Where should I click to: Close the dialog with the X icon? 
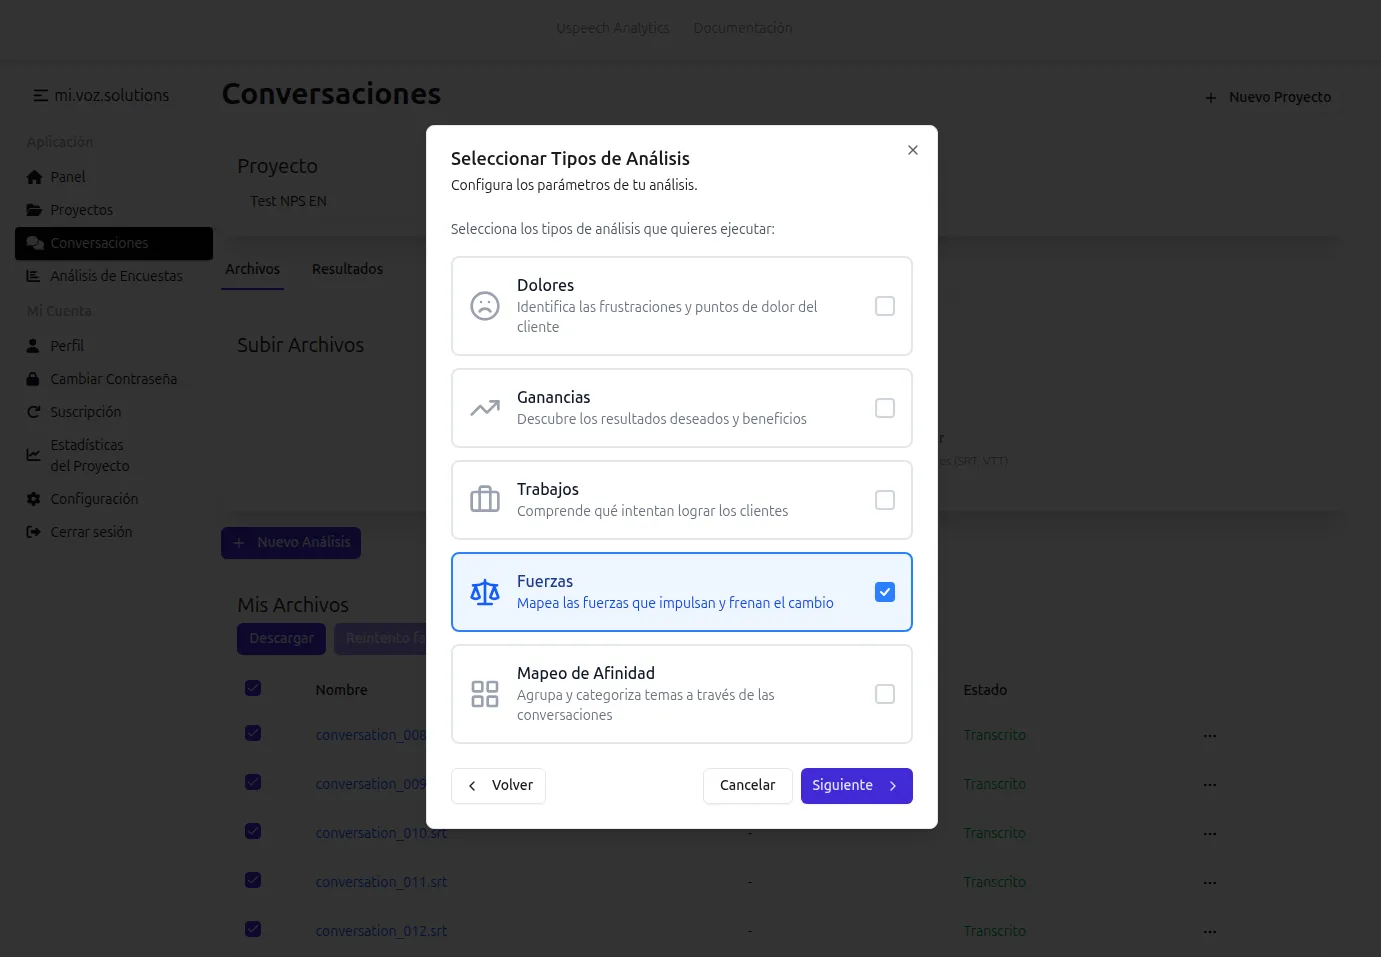point(912,150)
